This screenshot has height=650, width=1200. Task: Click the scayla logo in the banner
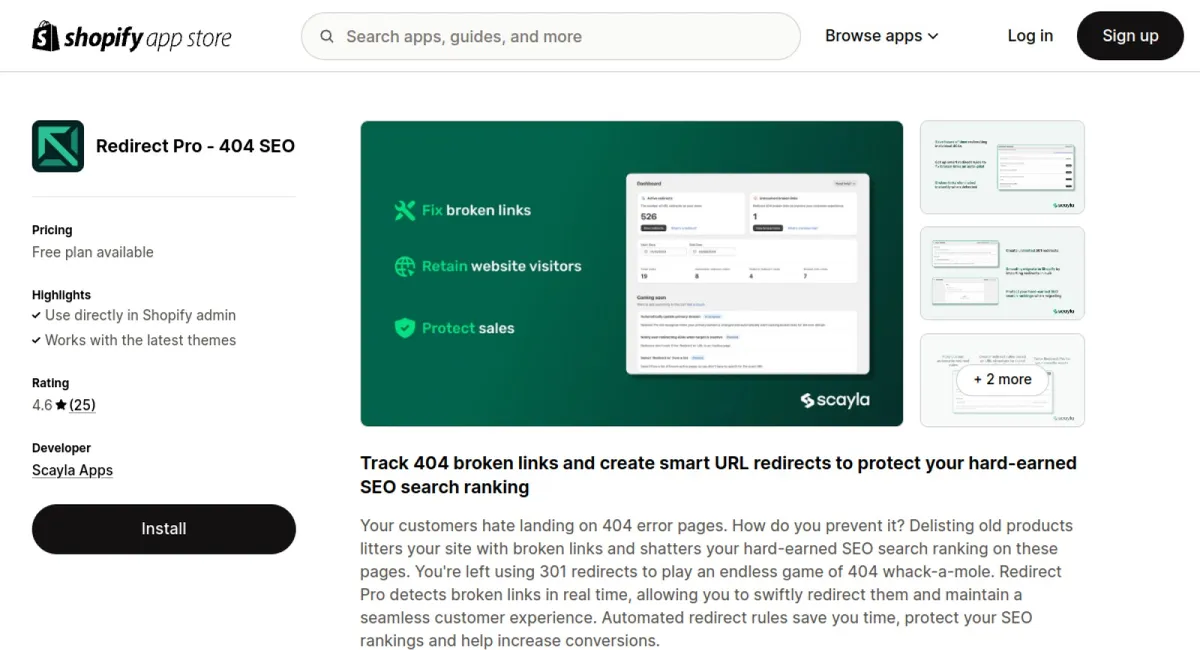[835, 400]
